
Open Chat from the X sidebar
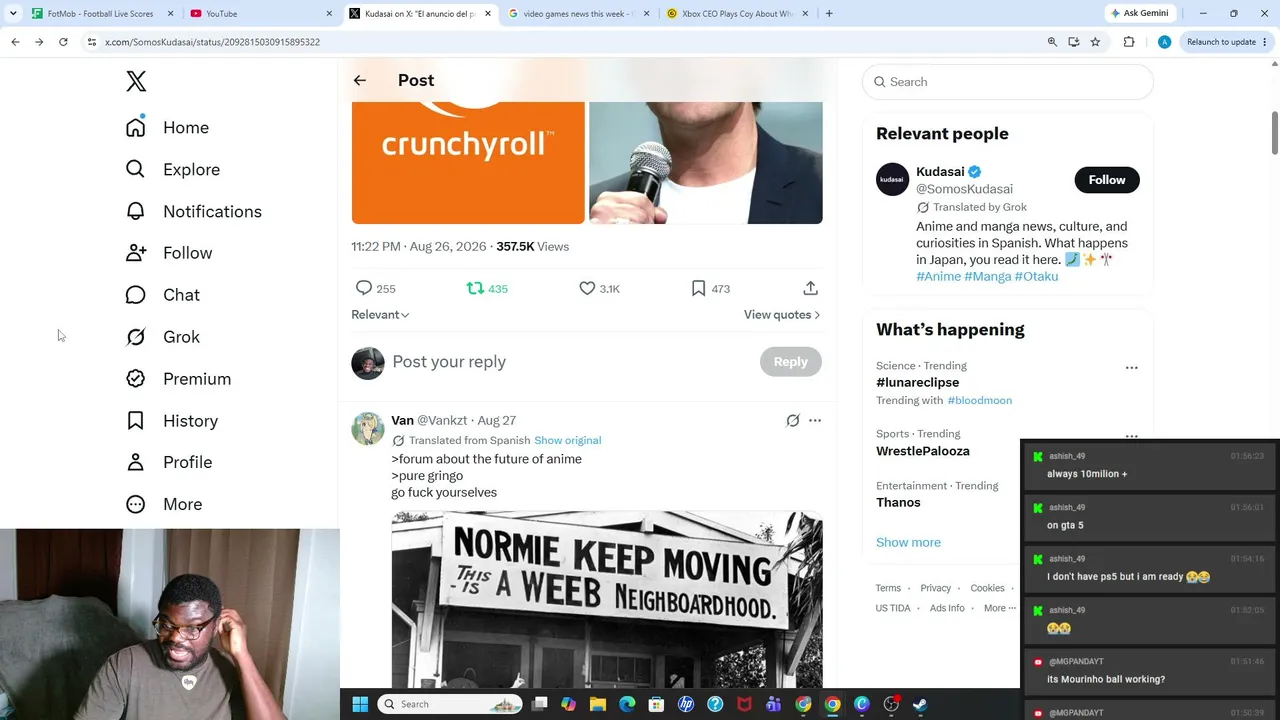tap(162, 295)
